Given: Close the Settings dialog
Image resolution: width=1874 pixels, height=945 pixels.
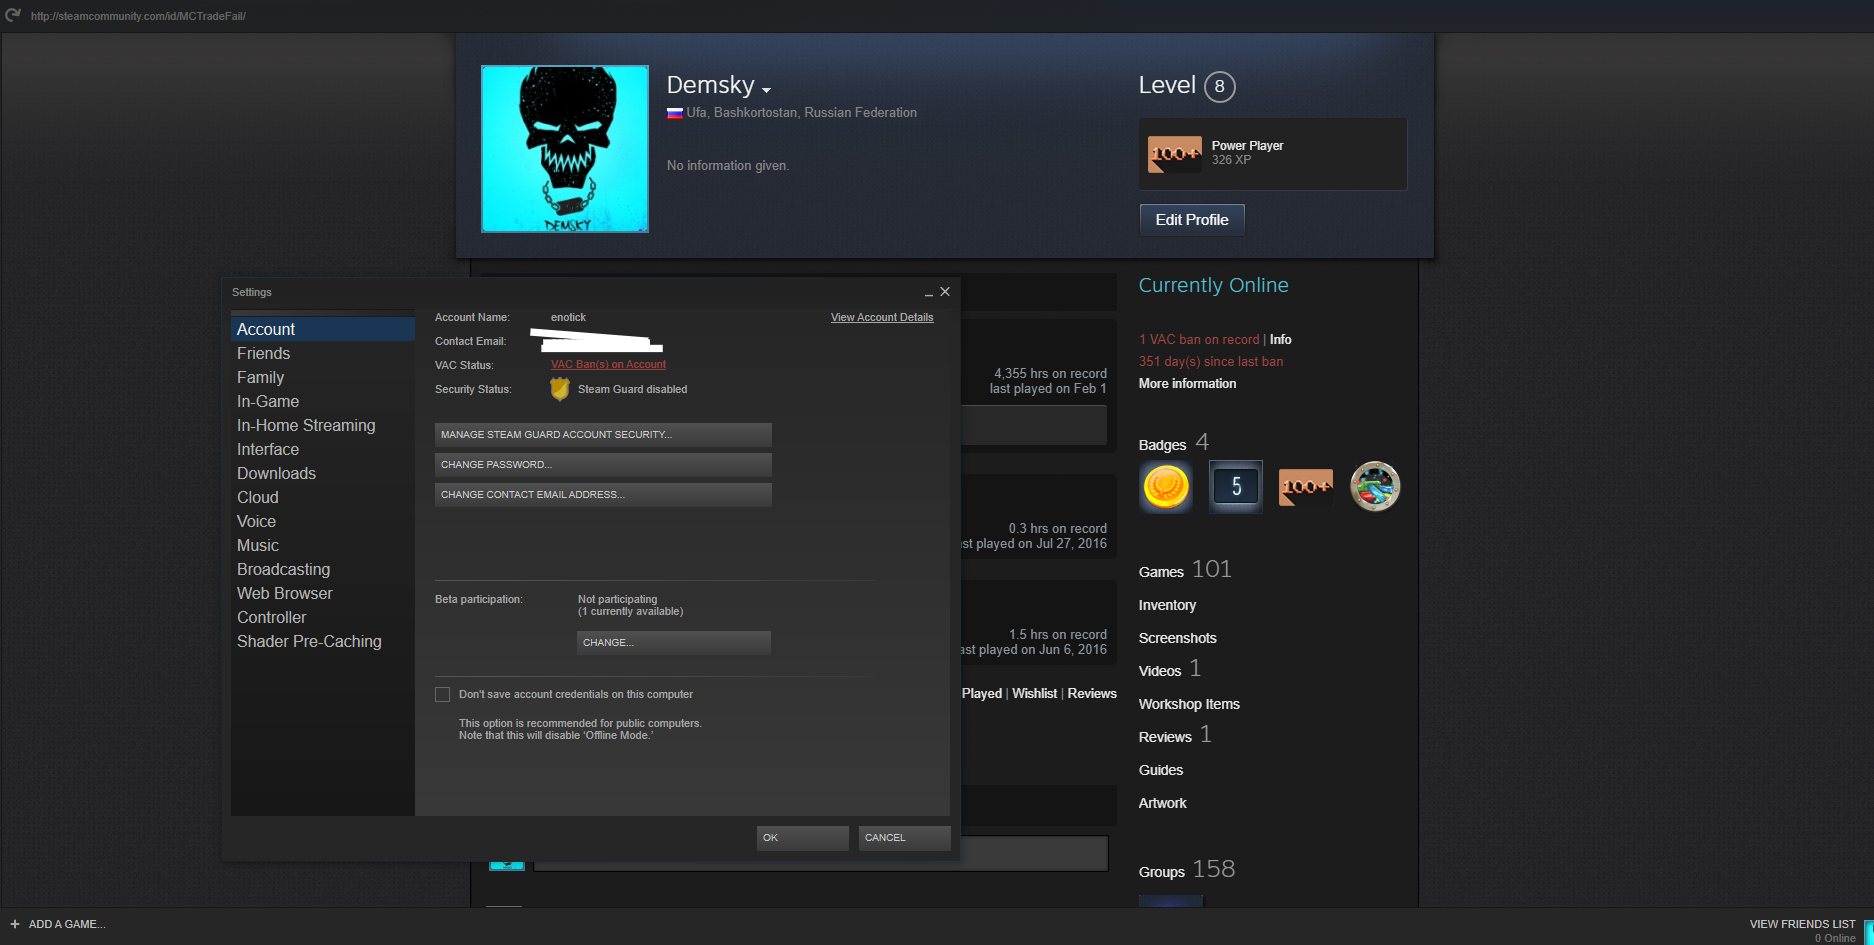Looking at the screenshot, I should (x=945, y=292).
